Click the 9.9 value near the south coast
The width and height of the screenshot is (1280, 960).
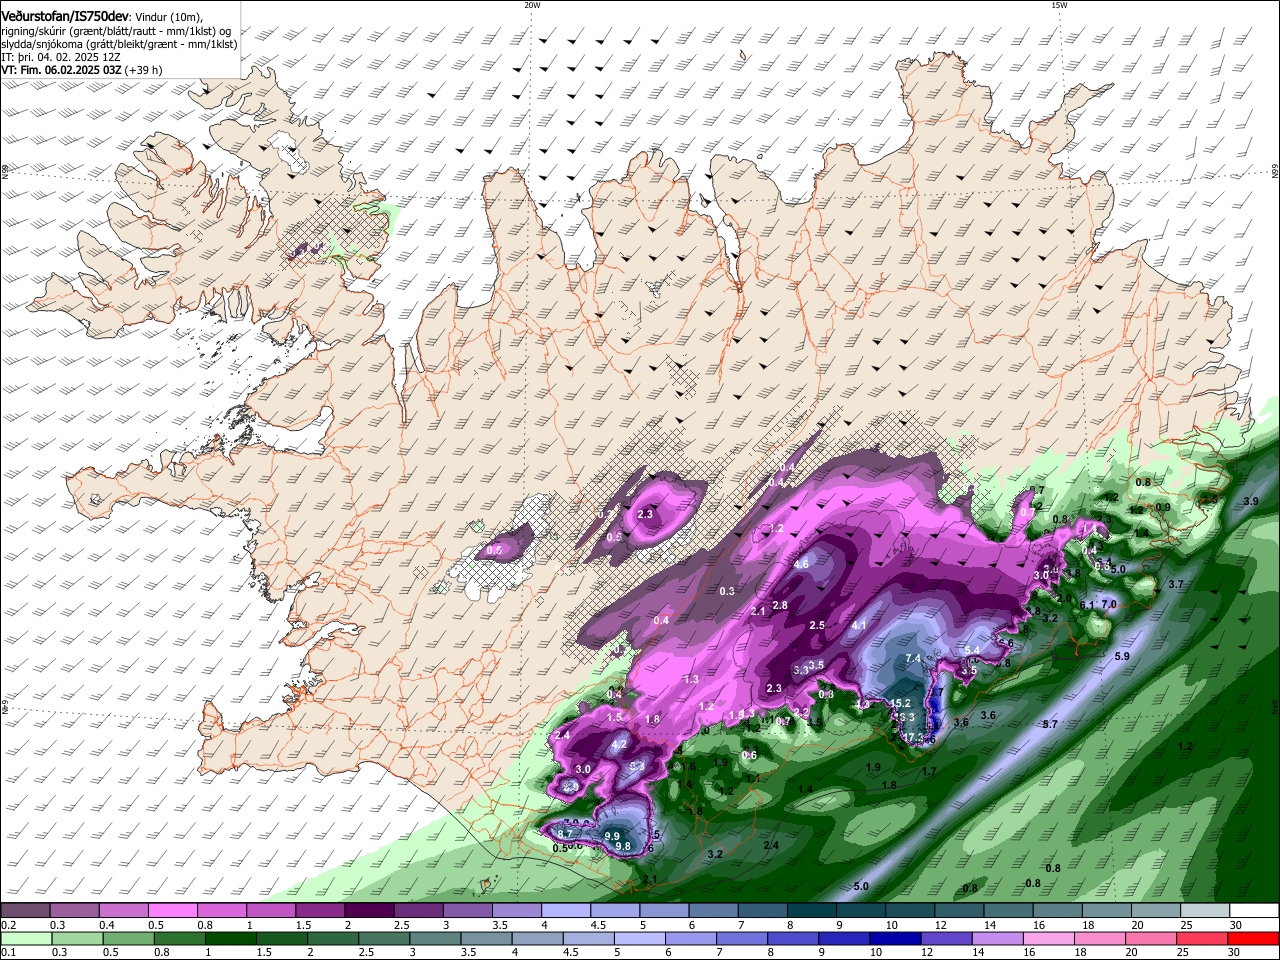[613, 836]
